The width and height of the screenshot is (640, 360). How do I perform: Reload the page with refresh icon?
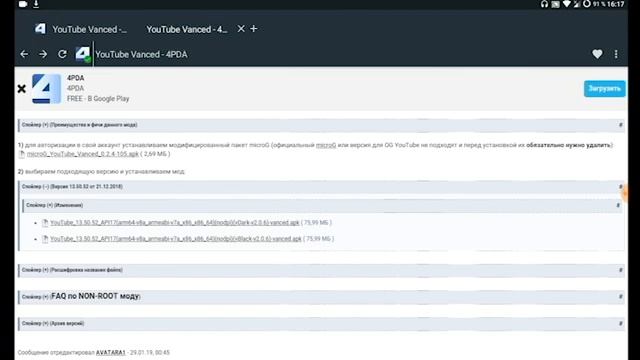click(62, 54)
